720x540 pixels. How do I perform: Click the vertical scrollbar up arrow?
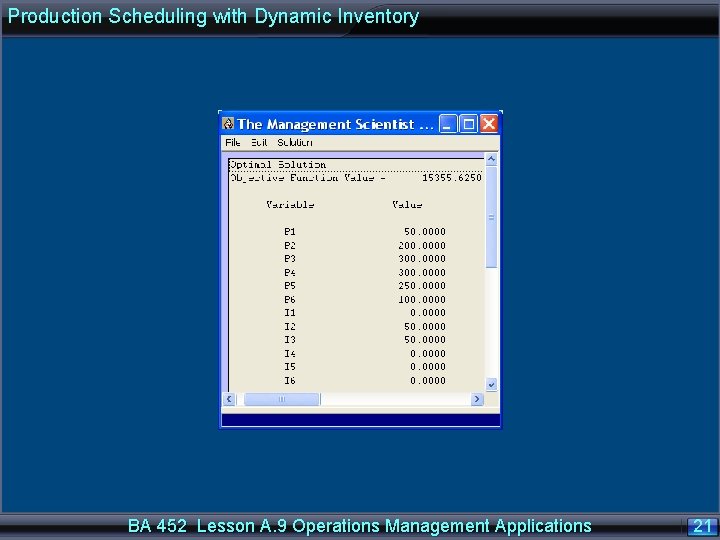click(x=491, y=159)
